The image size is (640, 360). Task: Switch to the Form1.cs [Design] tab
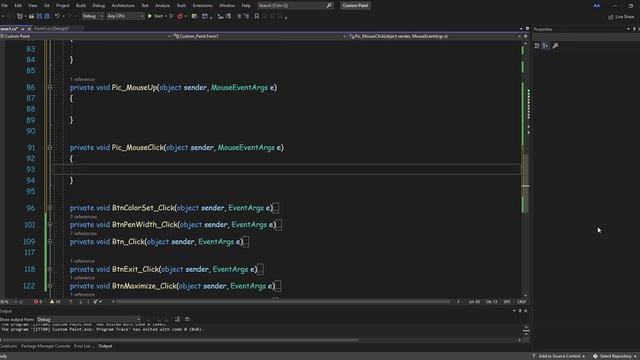(x=52, y=29)
